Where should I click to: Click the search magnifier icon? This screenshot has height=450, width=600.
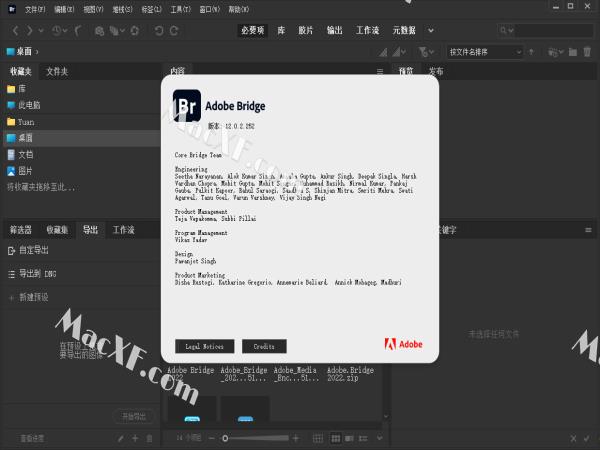point(503,30)
